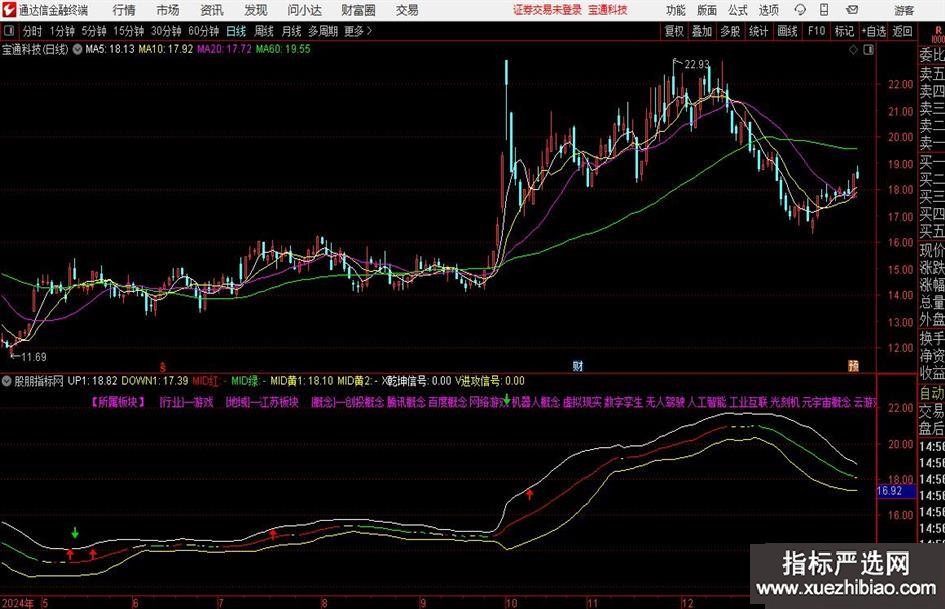Expand the indicator circle beside 股朋指标网

click(x=7, y=381)
